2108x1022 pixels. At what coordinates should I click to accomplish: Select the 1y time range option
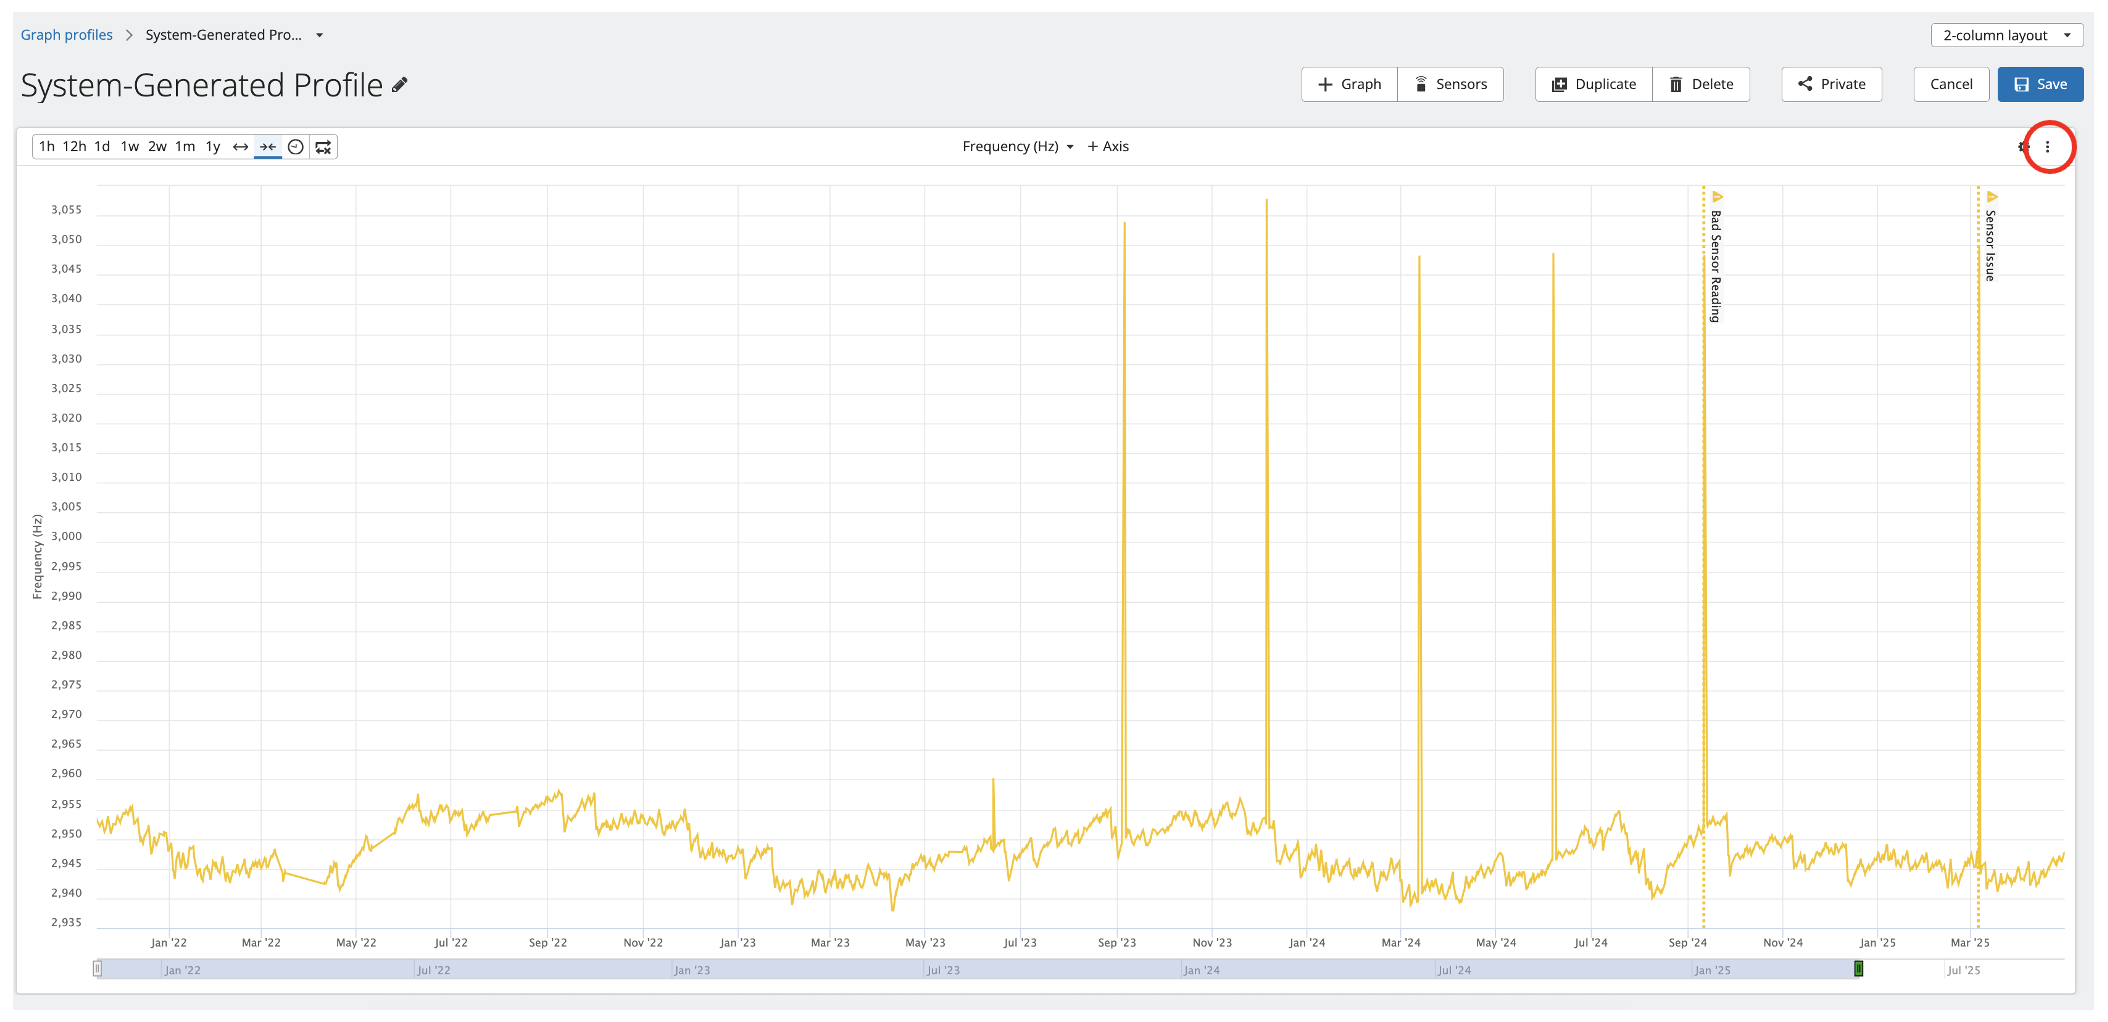tap(213, 147)
